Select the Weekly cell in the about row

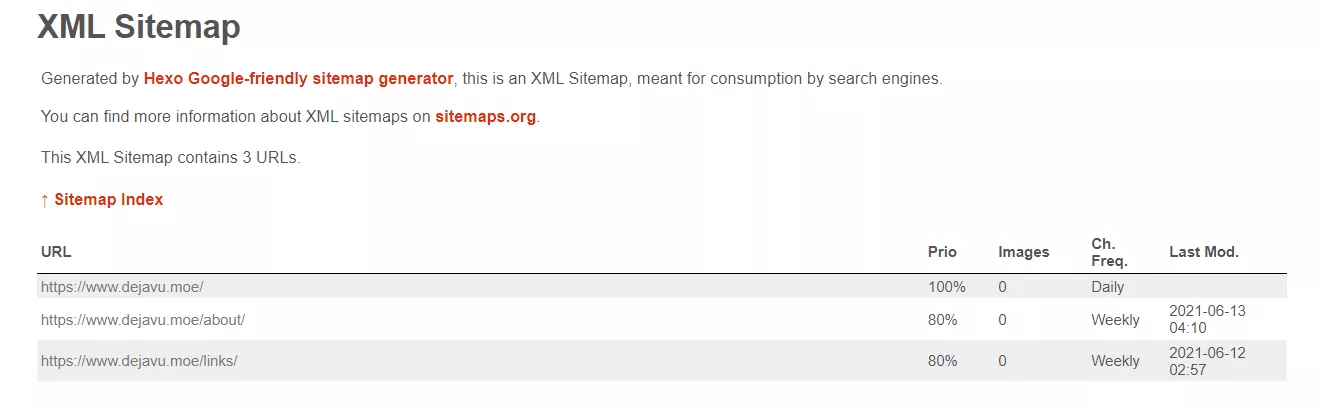(x=1115, y=320)
